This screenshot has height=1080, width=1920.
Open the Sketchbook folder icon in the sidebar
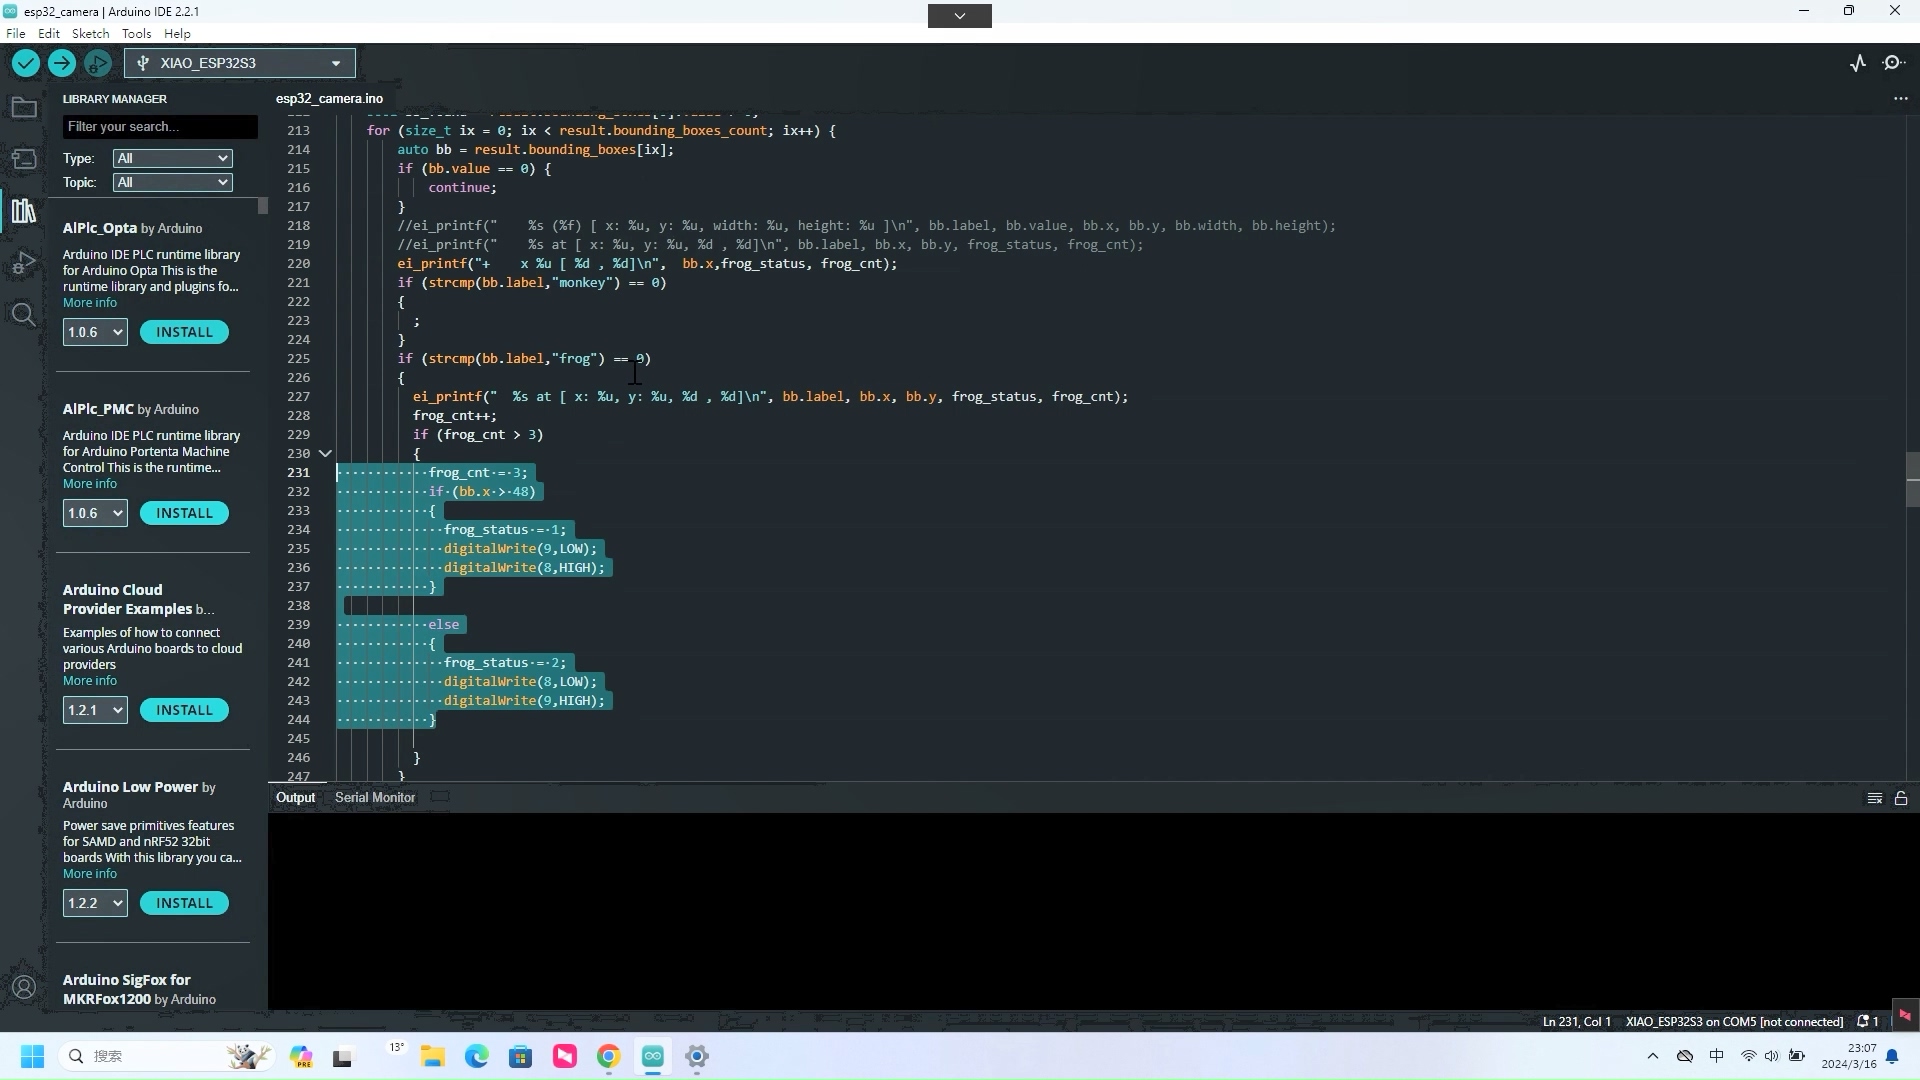pos(24,107)
